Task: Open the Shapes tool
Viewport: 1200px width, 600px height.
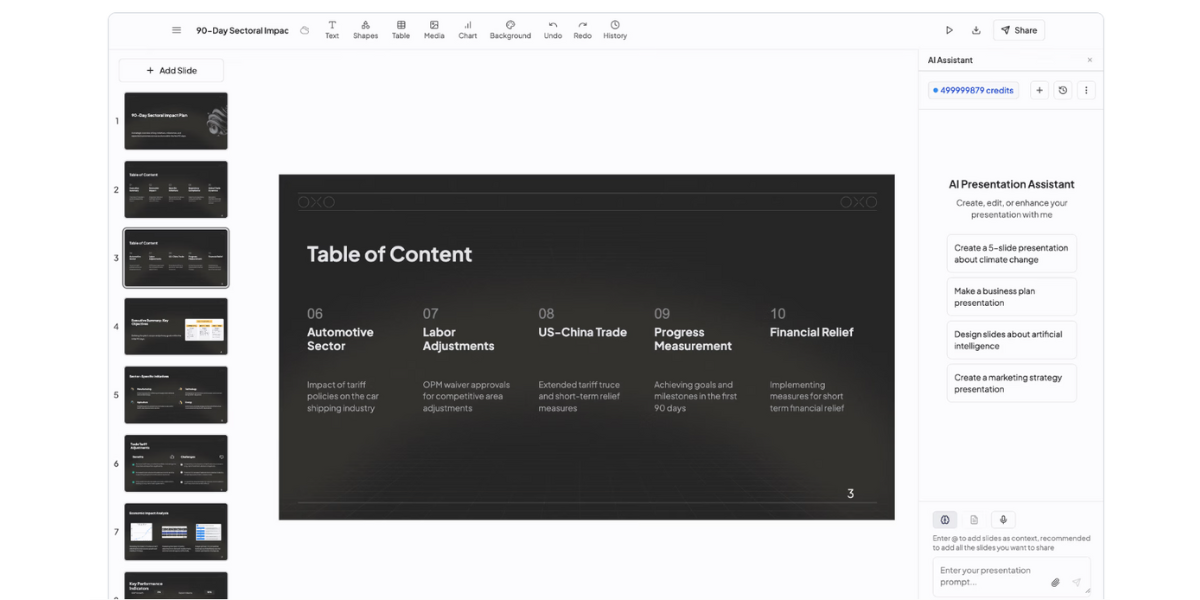Action: [x=365, y=28]
